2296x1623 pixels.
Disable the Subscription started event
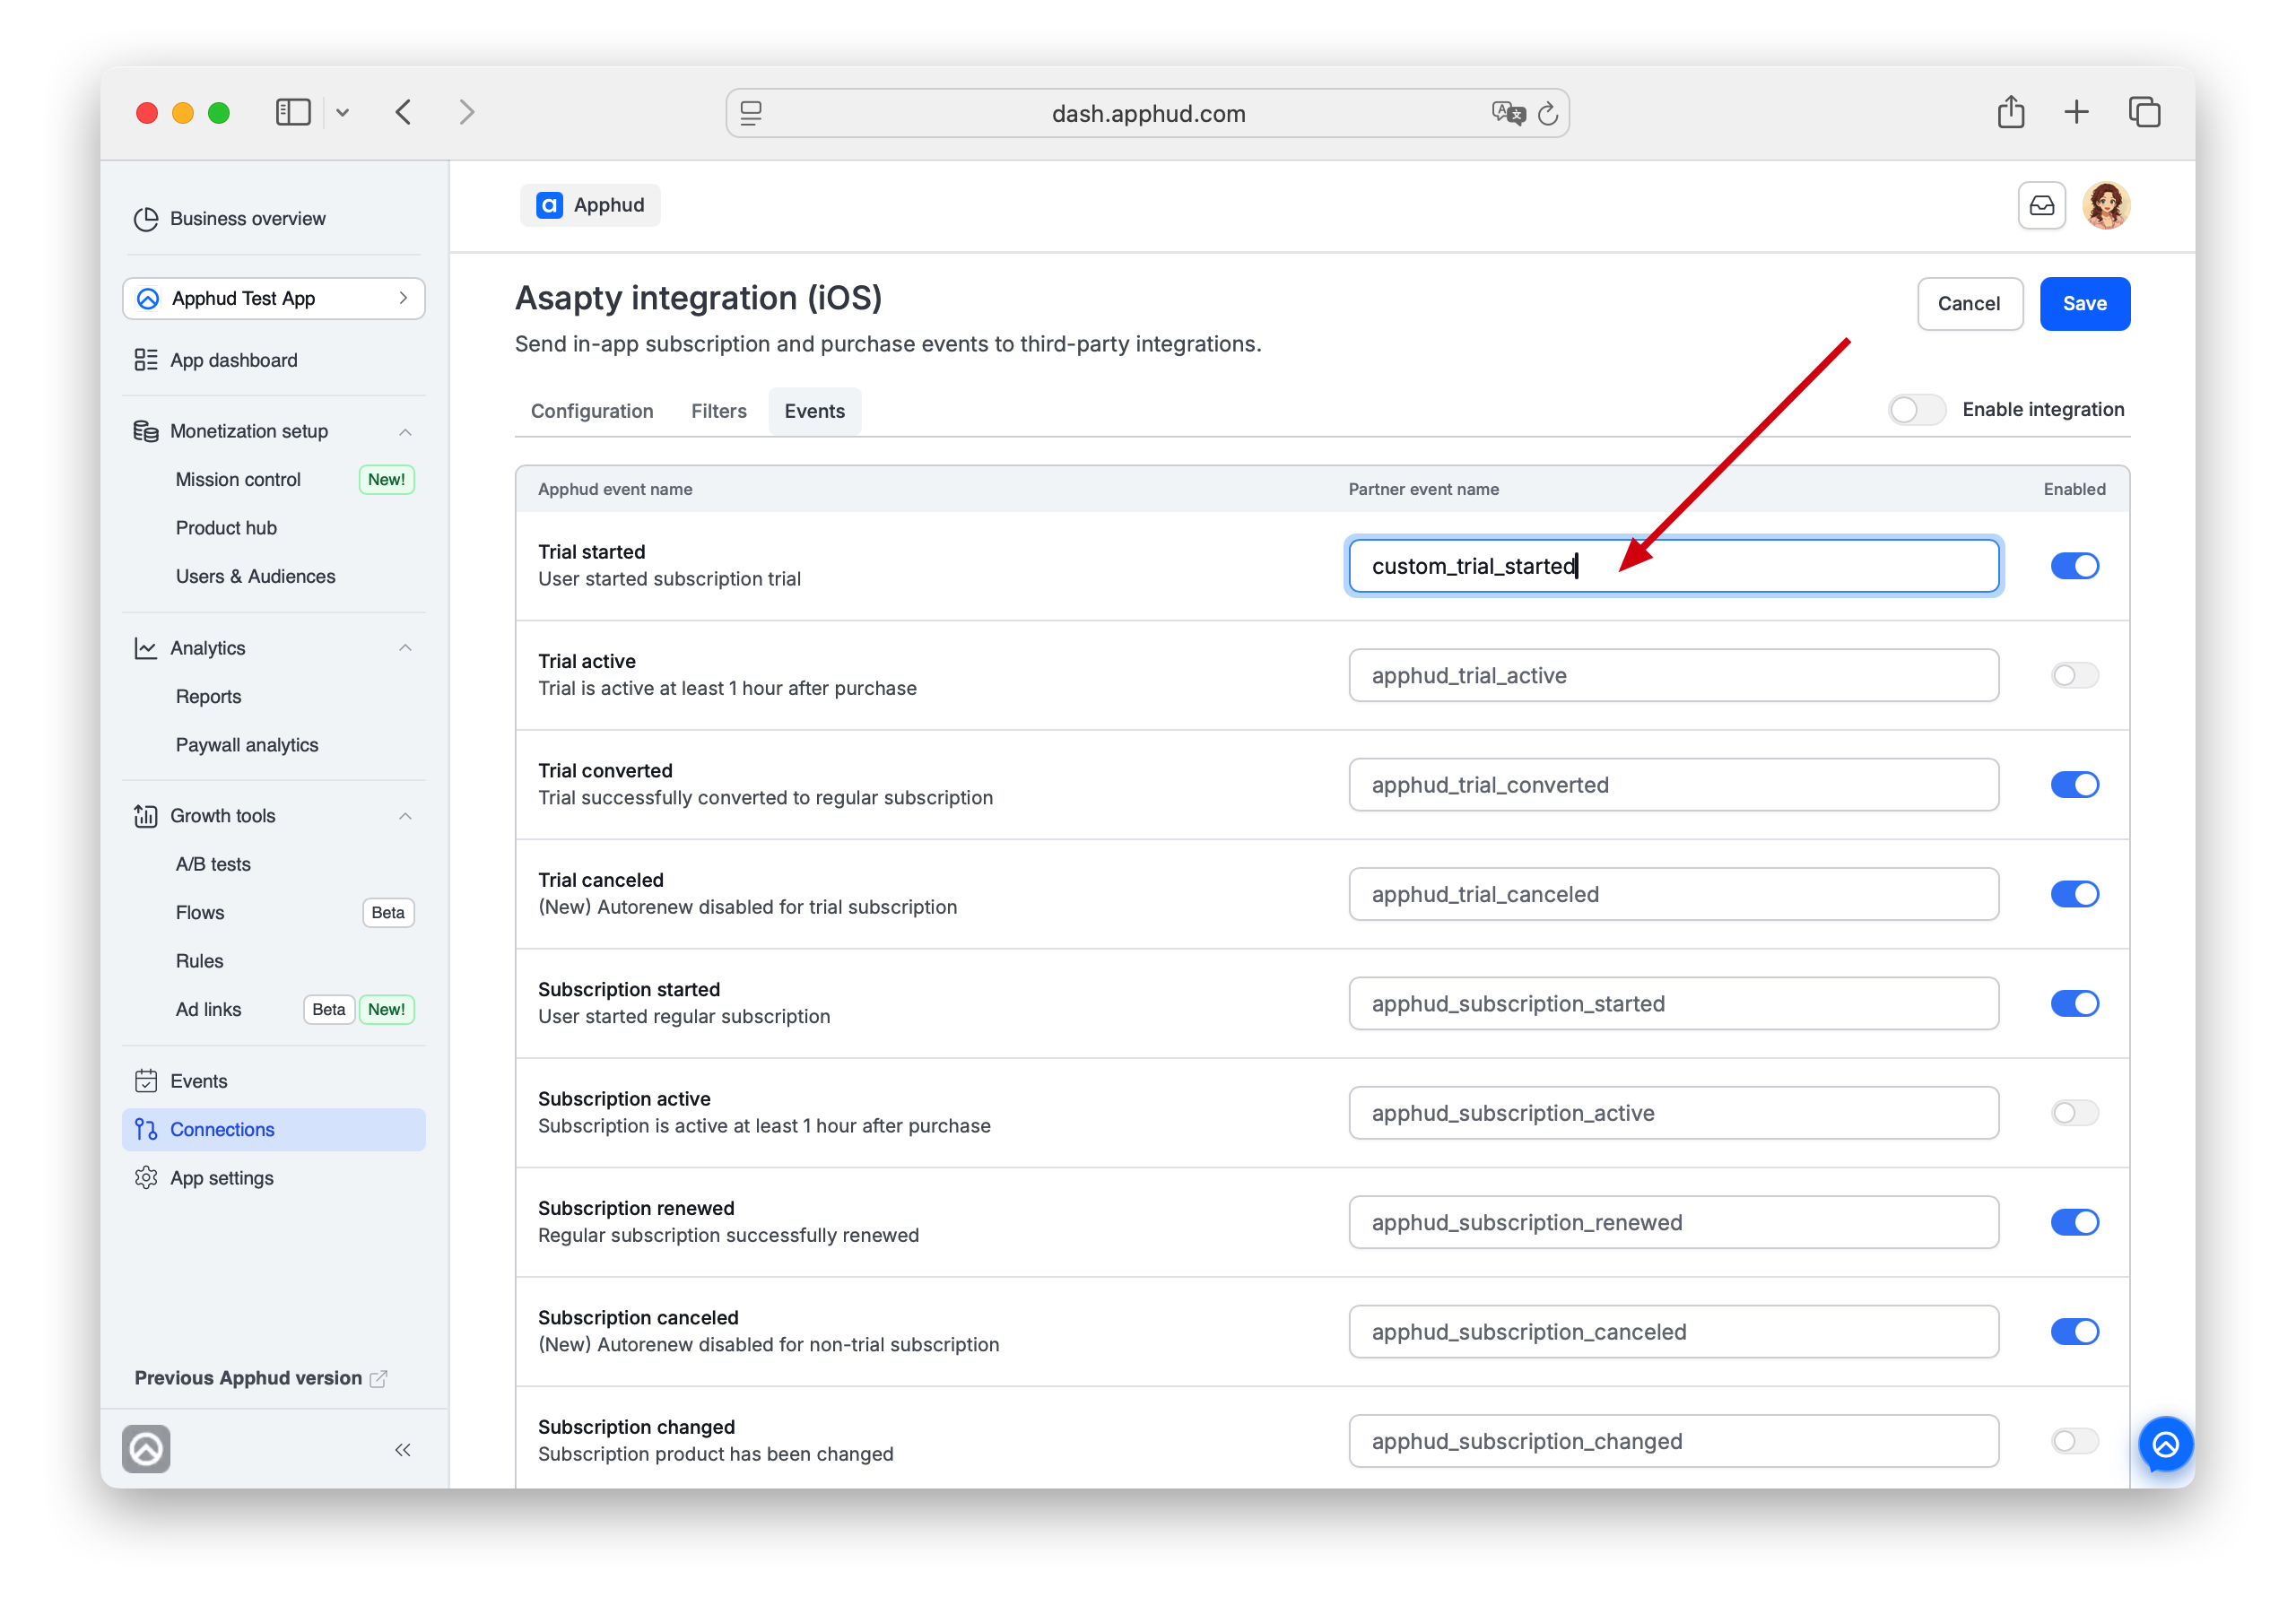[2075, 1004]
